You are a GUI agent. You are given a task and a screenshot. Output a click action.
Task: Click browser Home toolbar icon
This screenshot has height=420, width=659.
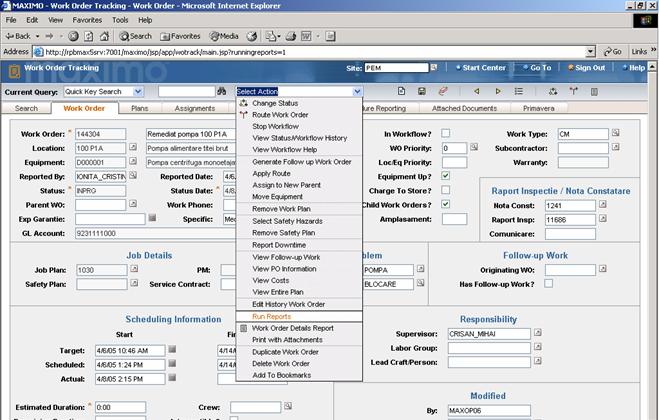(x=104, y=36)
